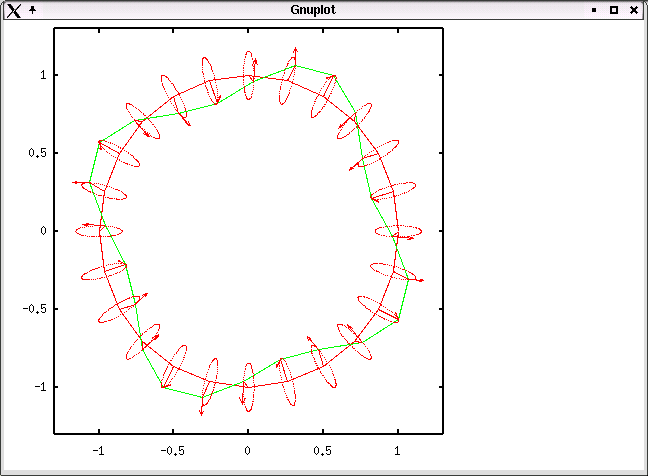
Task: Click the blank white area right of plot
Action: [x=545, y=240]
